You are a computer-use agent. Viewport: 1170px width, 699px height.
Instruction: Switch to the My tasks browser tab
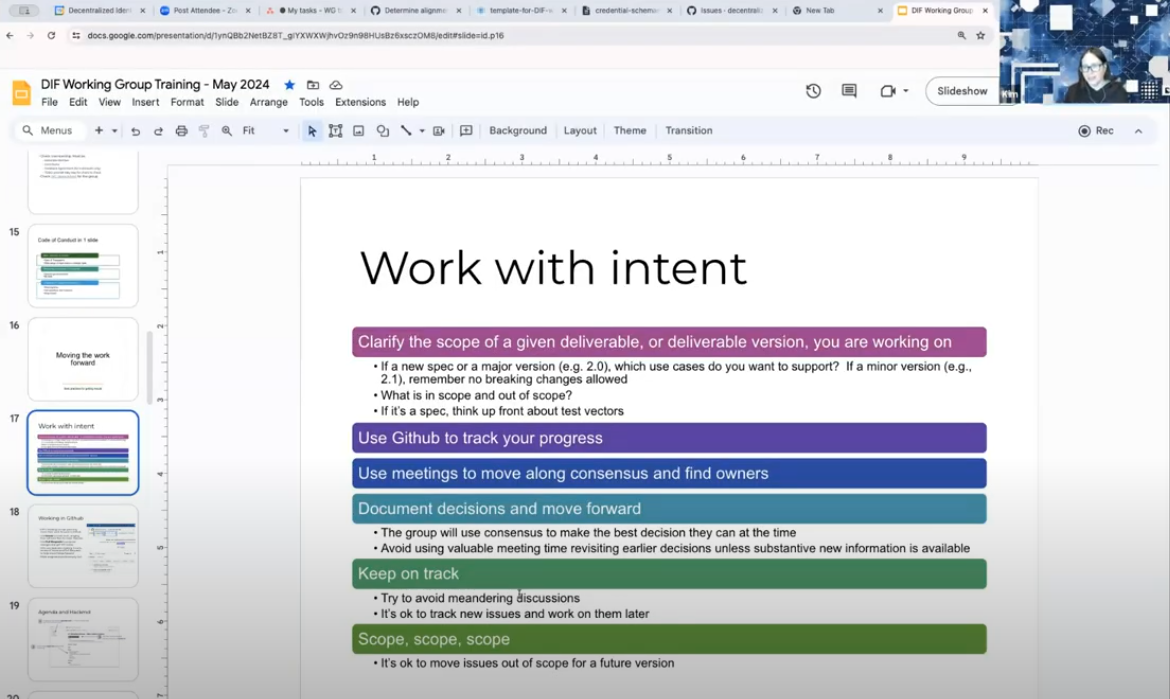pos(311,10)
